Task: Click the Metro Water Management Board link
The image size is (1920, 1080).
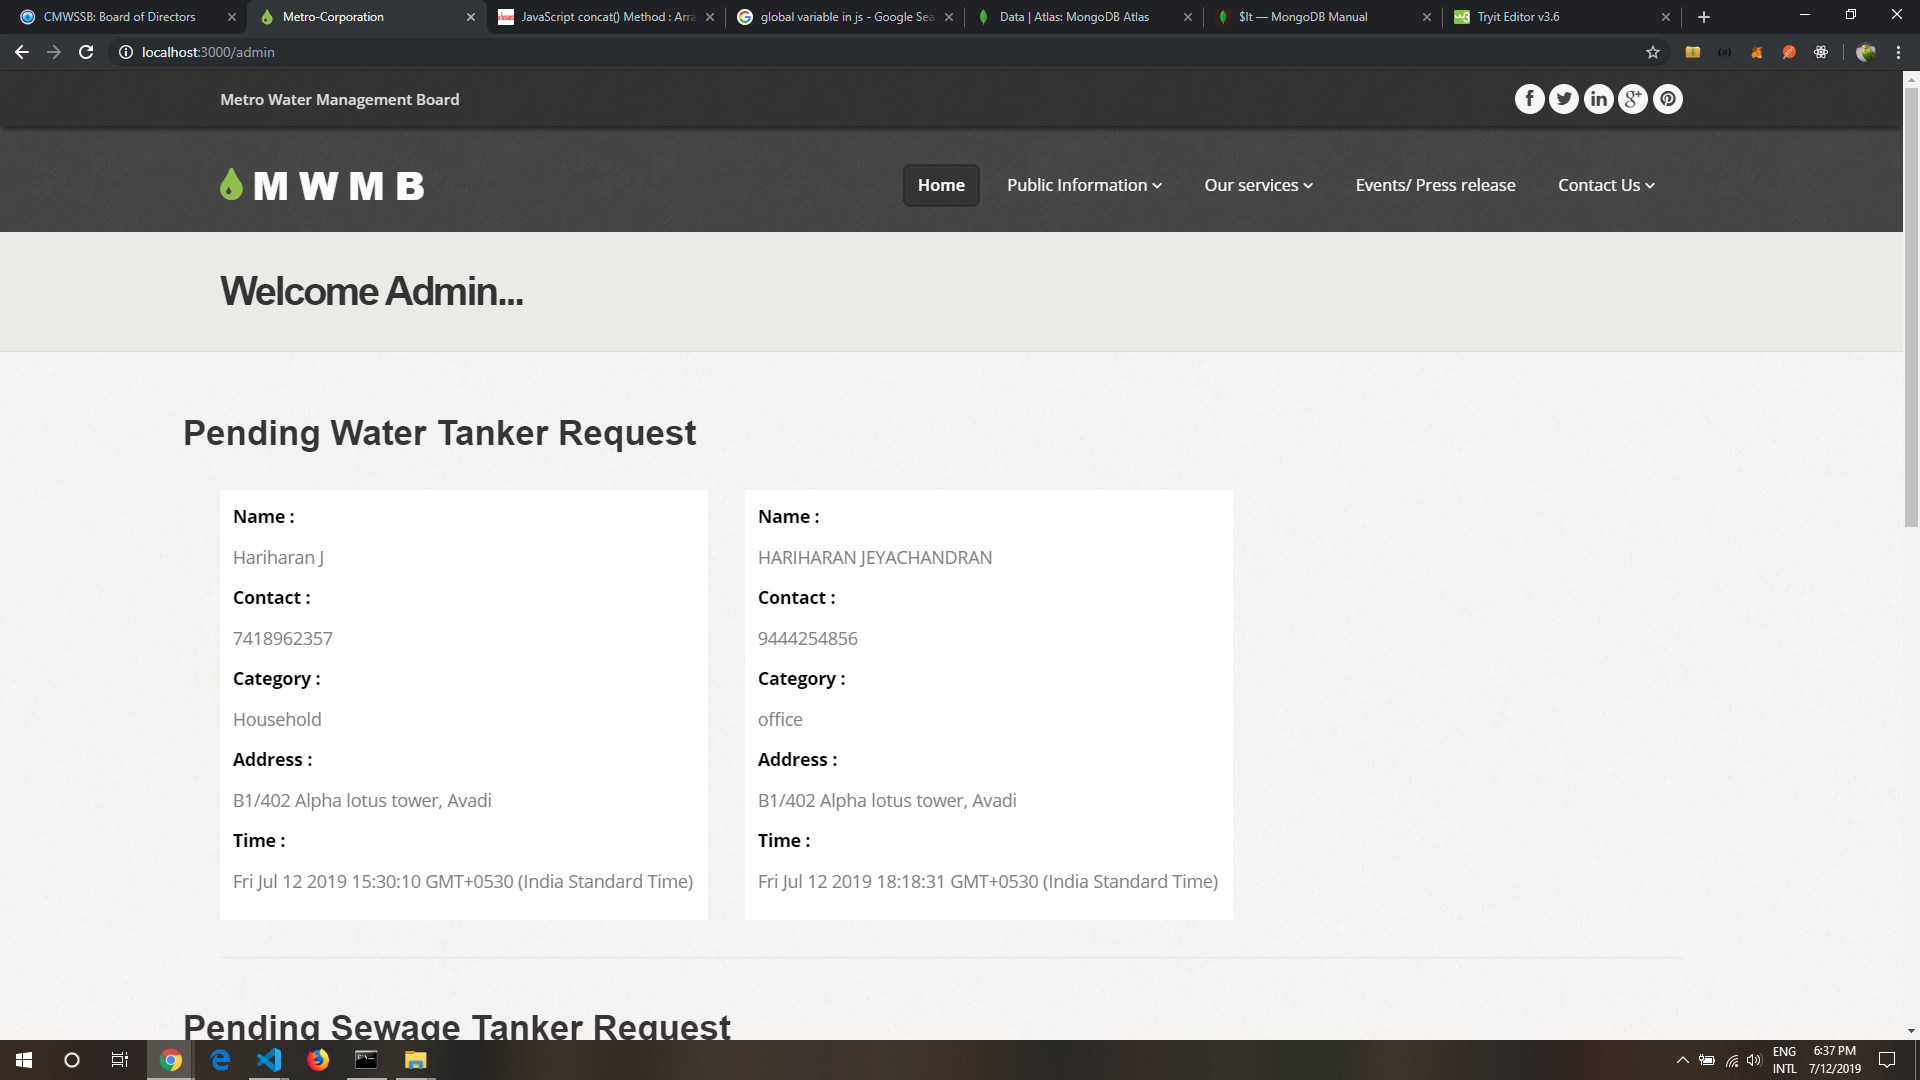Action: pos(340,99)
